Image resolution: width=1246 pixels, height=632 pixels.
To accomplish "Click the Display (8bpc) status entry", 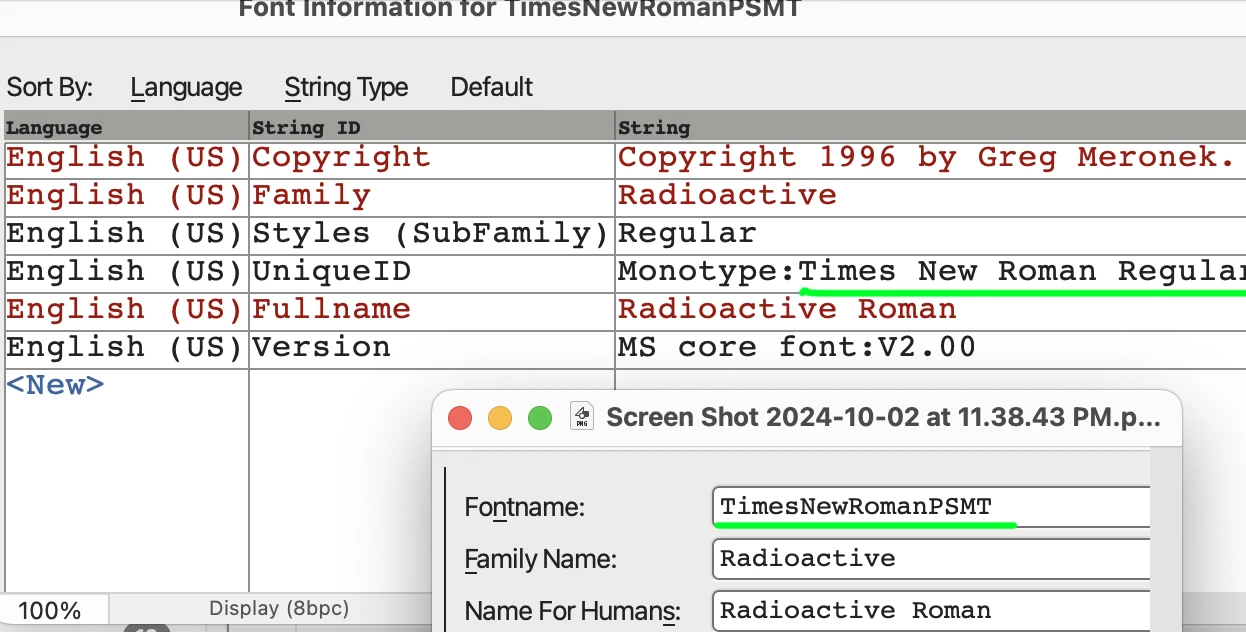I will [279, 608].
